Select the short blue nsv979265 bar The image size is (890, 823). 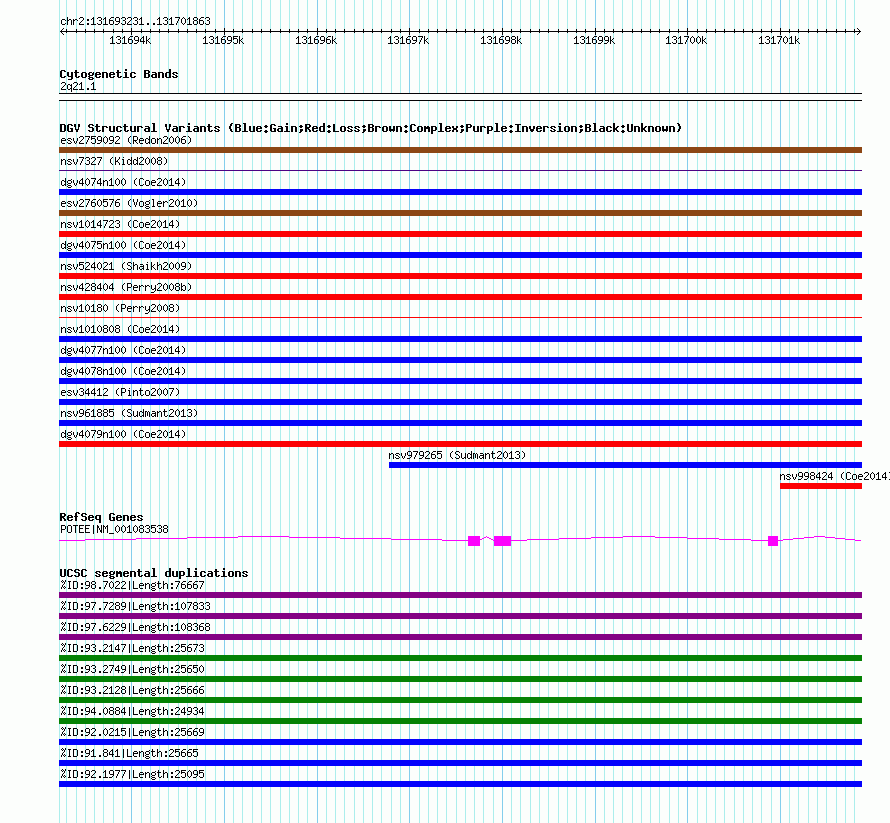point(625,465)
